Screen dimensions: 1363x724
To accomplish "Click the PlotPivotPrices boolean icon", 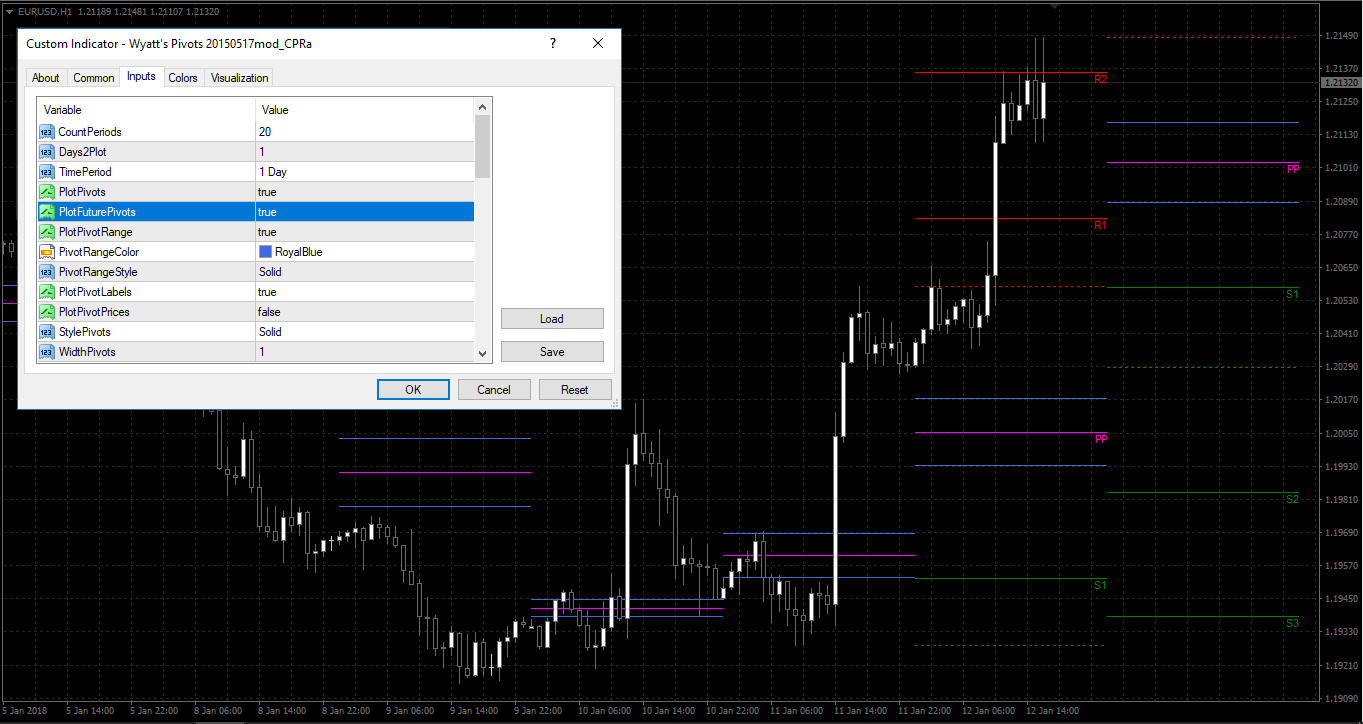I will point(46,312).
